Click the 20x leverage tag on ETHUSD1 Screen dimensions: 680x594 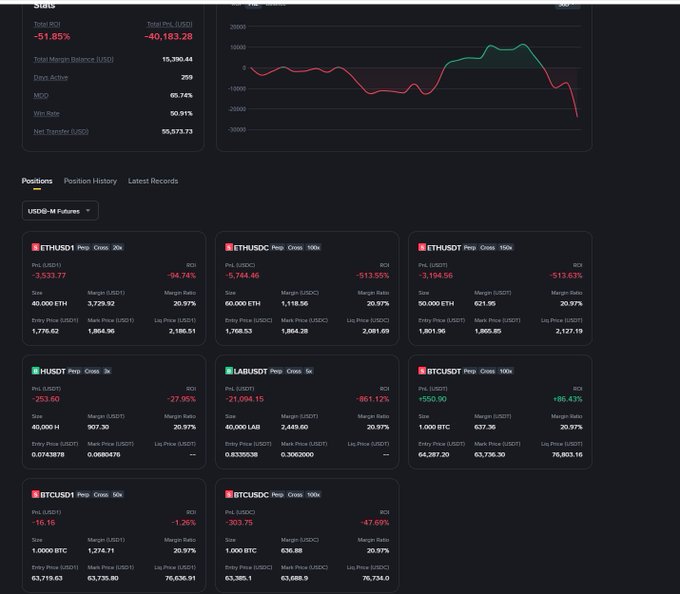118,248
